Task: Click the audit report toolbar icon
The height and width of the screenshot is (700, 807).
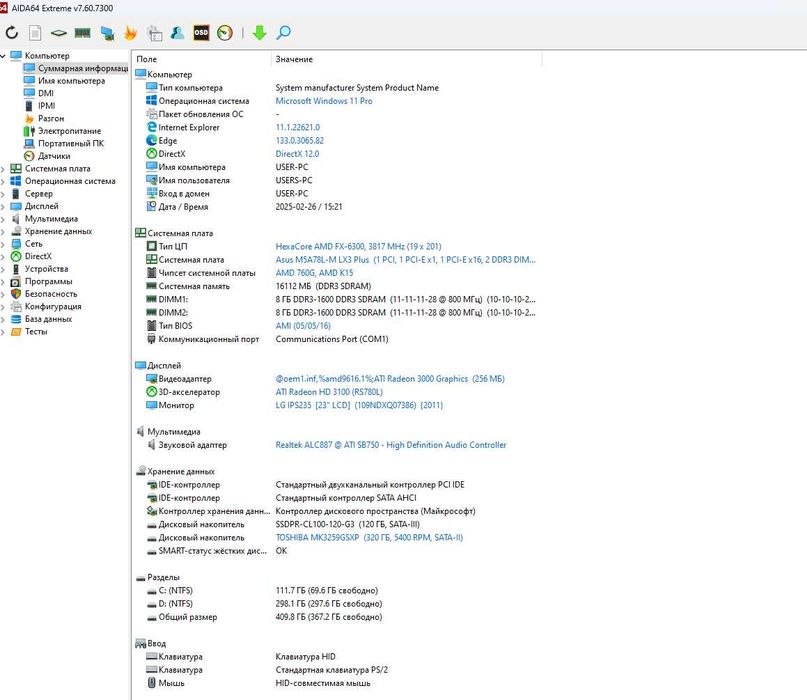Action: [x=154, y=33]
